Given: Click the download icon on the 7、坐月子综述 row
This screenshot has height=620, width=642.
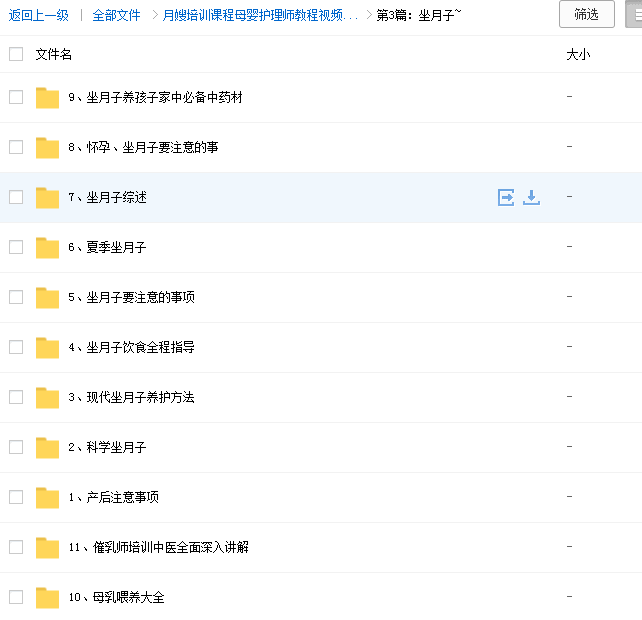Looking at the screenshot, I should [x=531, y=197].
